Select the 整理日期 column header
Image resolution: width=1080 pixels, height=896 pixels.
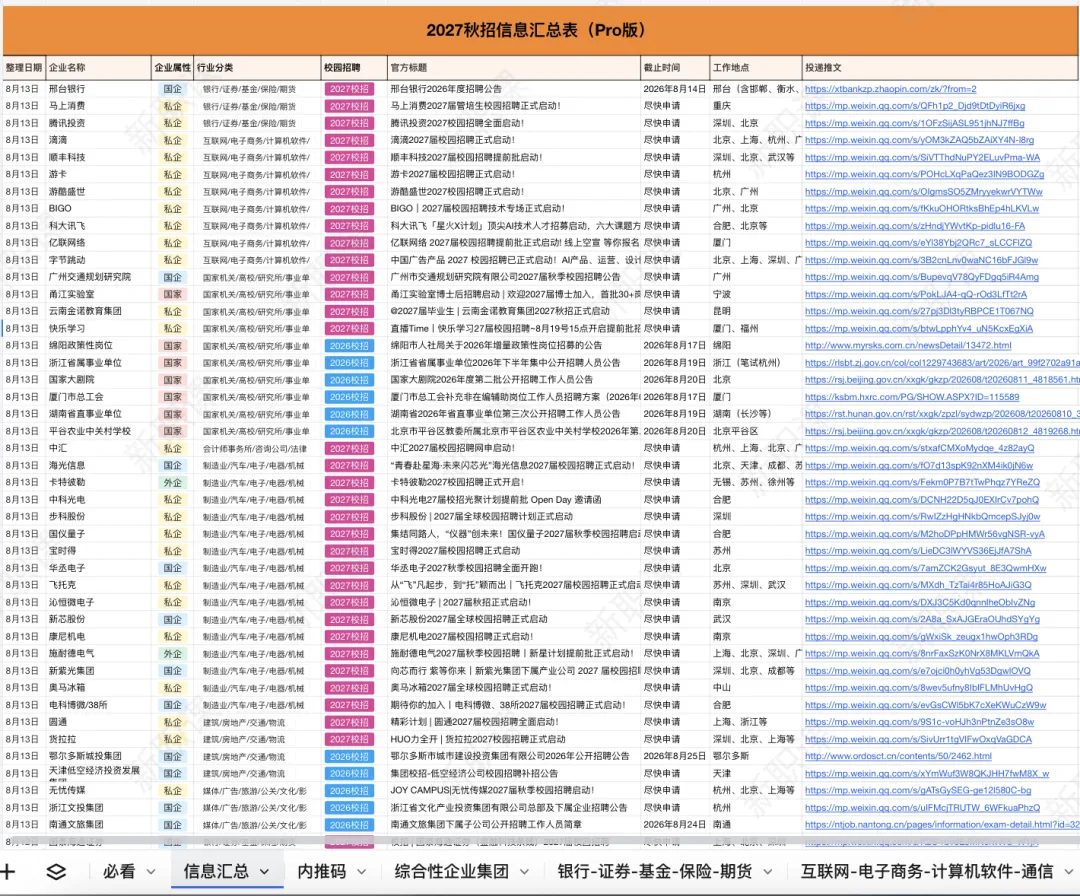(24, 67)
